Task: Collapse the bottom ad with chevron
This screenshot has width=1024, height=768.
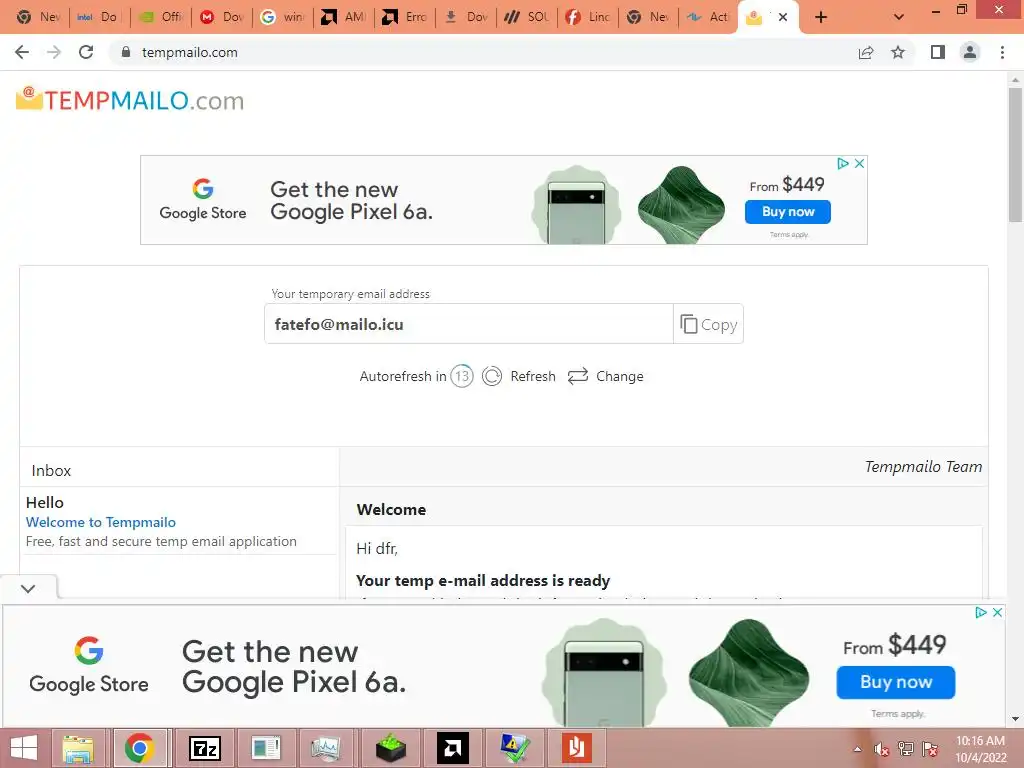Action: pos(28,588)
